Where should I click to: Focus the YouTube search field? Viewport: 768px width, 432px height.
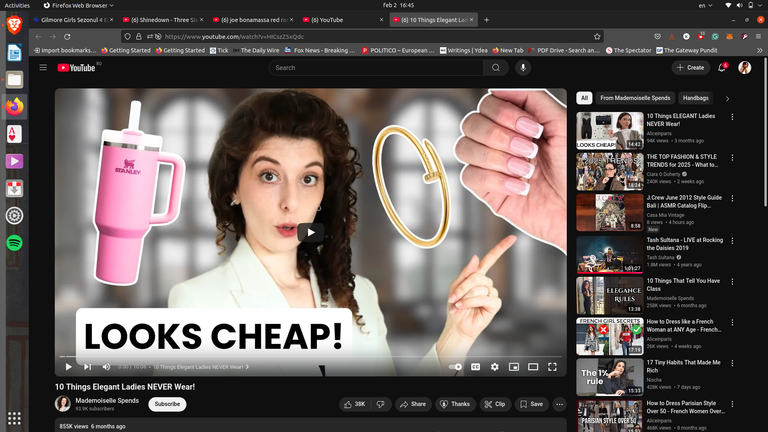376,68
